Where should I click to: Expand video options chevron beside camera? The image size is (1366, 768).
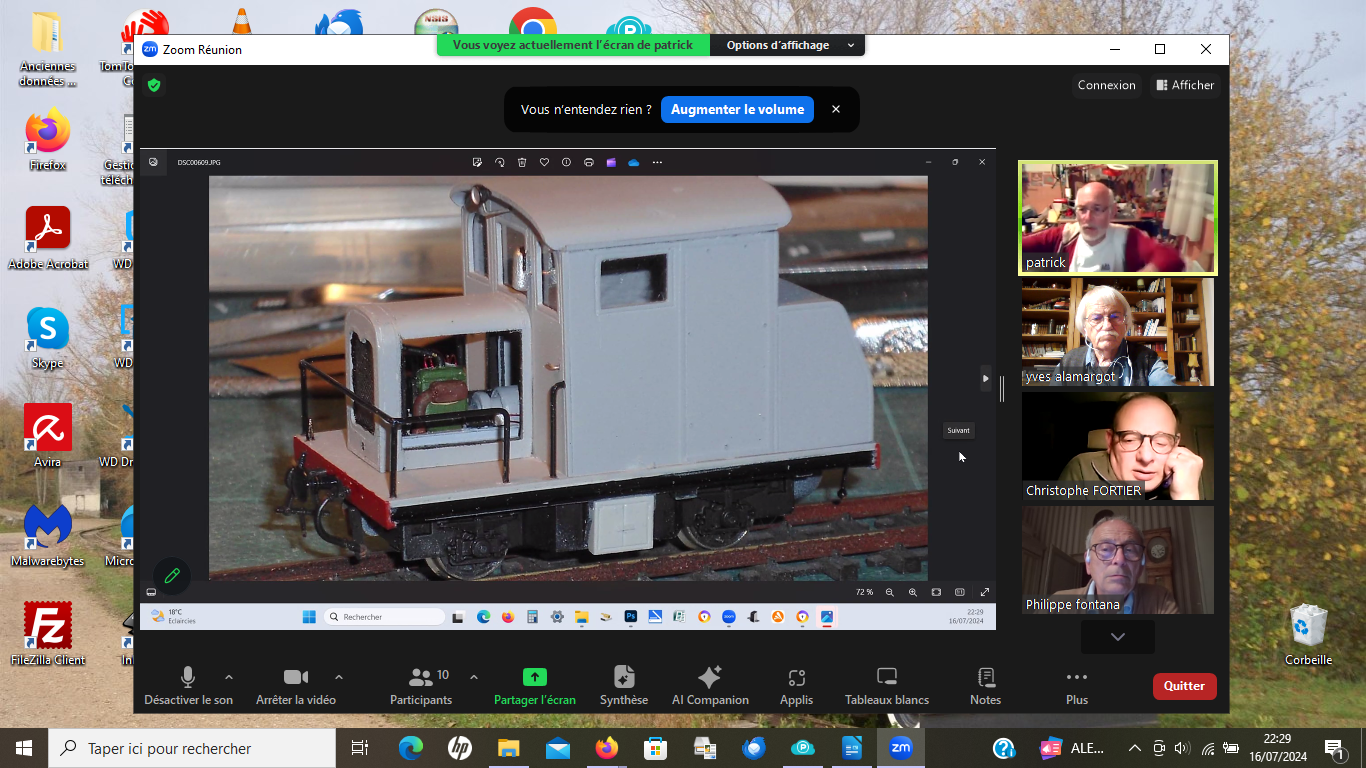pyautogui.click(x=339, y=677)
